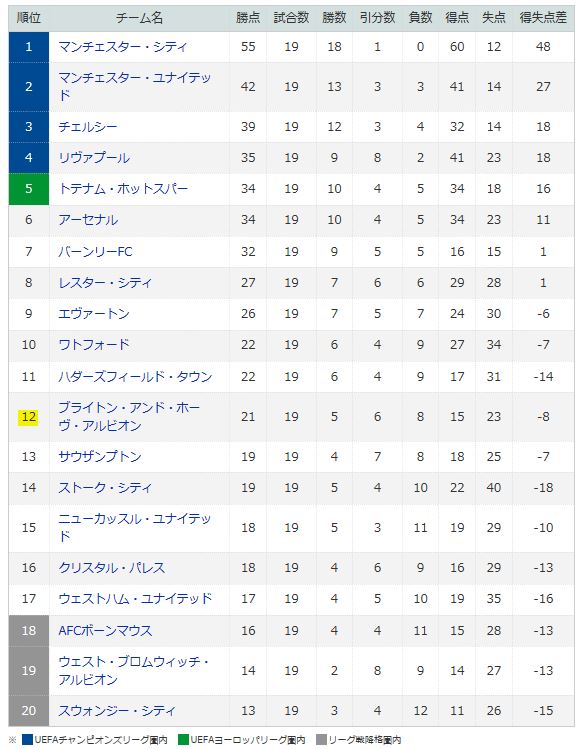Click the 勝点 column header
This screenshot has width=582, height=749.
click(x=248, y=18)
